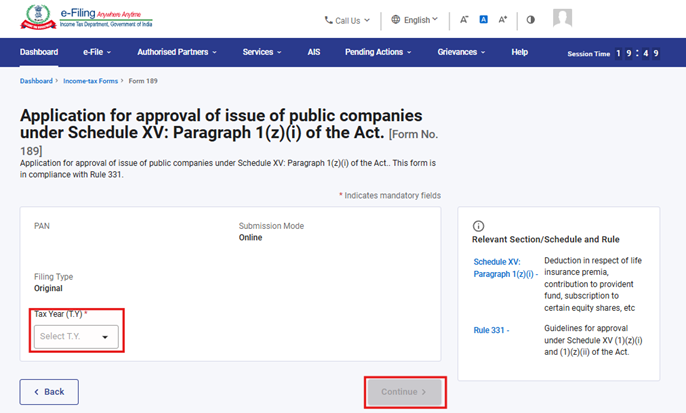
Task: Select the default font size A icon
Action: tap(483, 20)
